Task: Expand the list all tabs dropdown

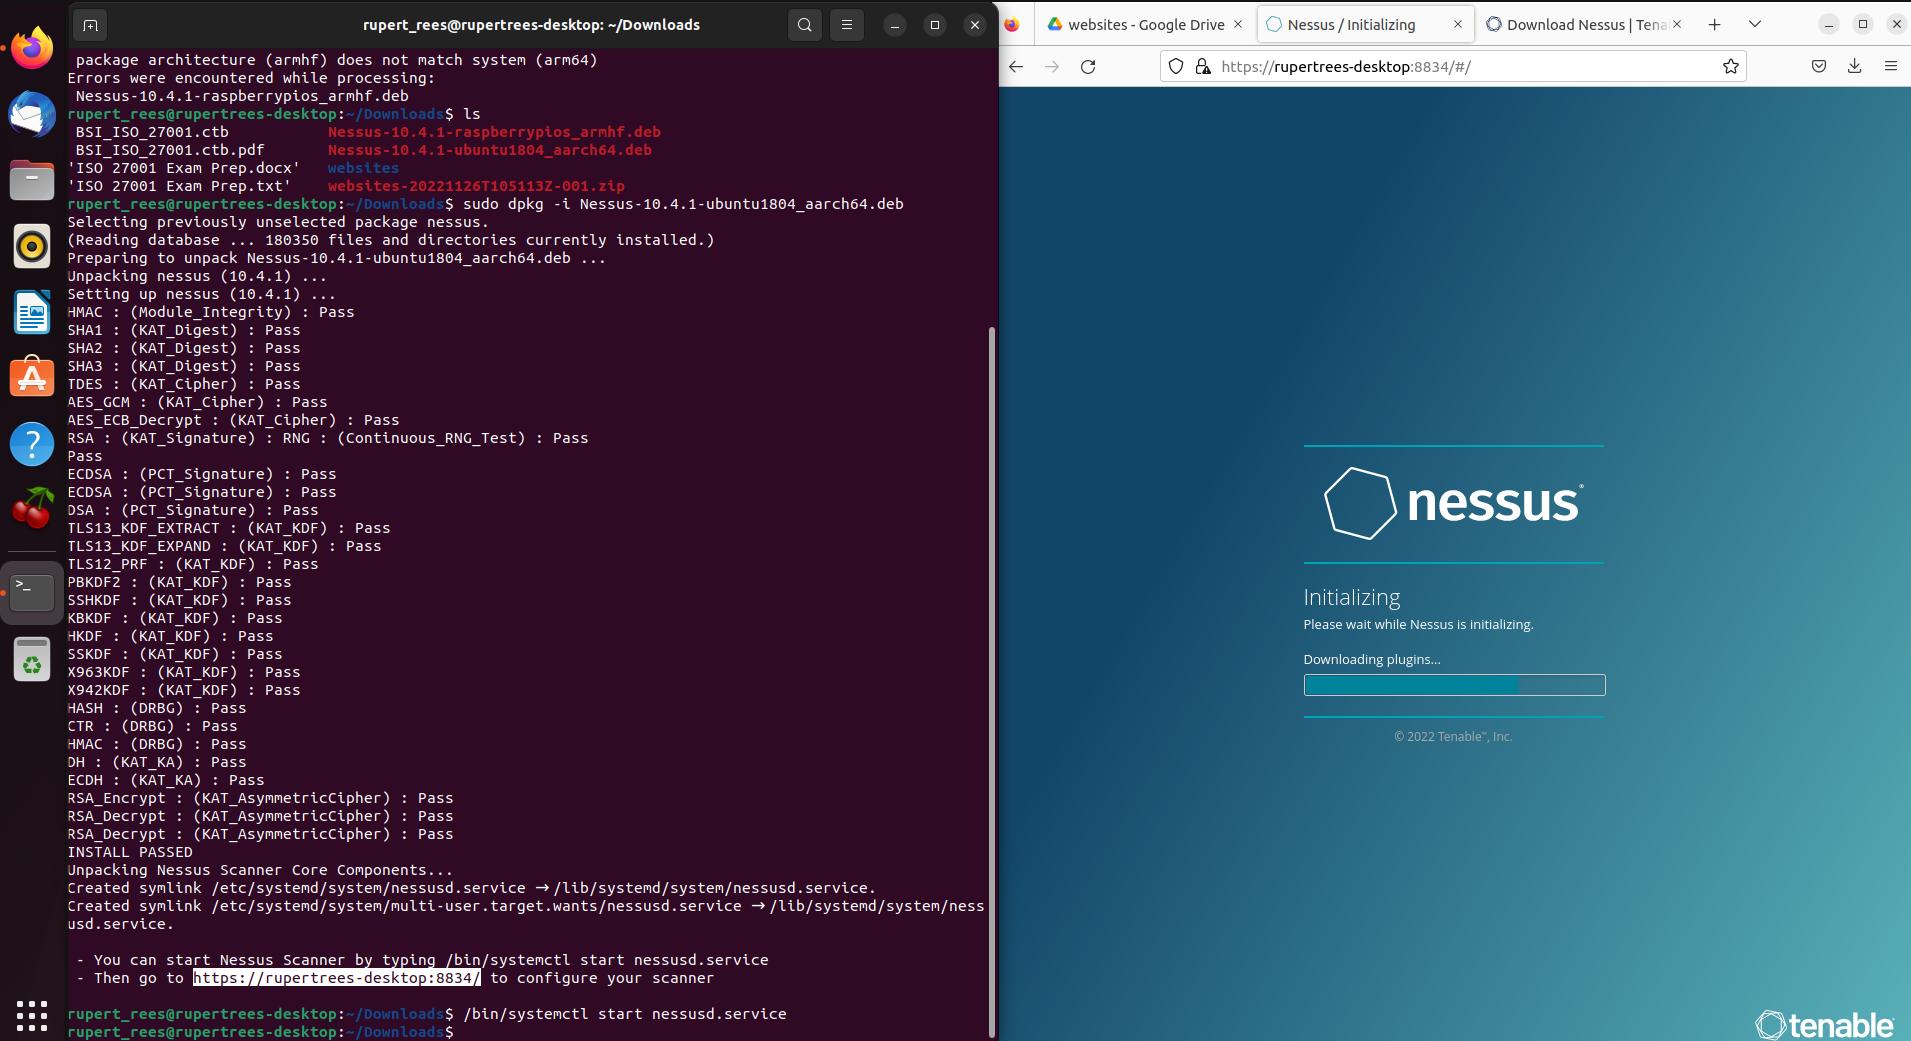Action: click(x=1754, y=25)
